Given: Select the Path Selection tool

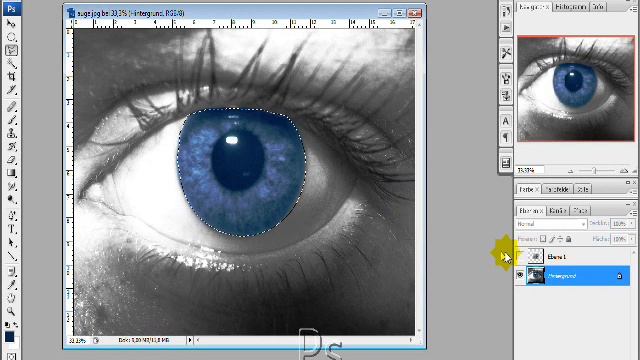Looking at the screenshot, I should [11, 243].
